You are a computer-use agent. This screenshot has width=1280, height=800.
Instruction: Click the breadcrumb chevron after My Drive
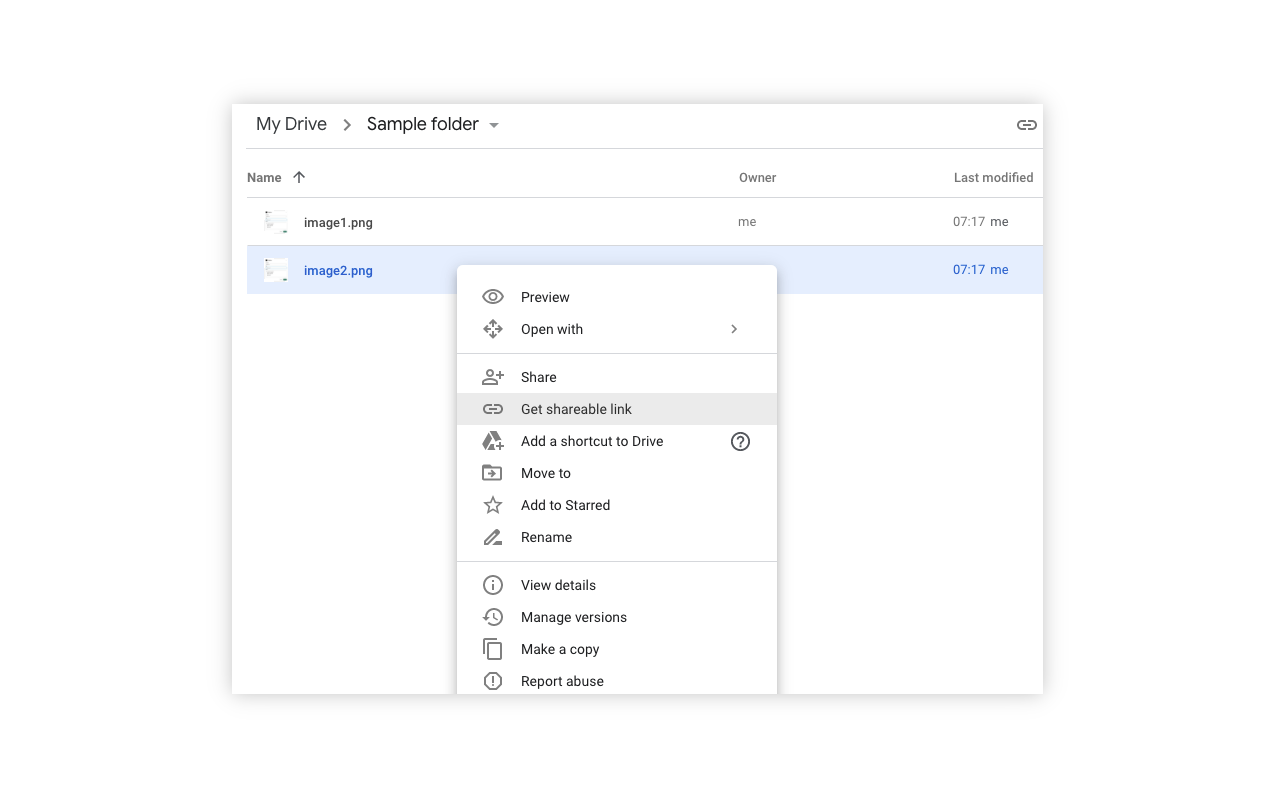pyautogui.click(x=347, y=125)
